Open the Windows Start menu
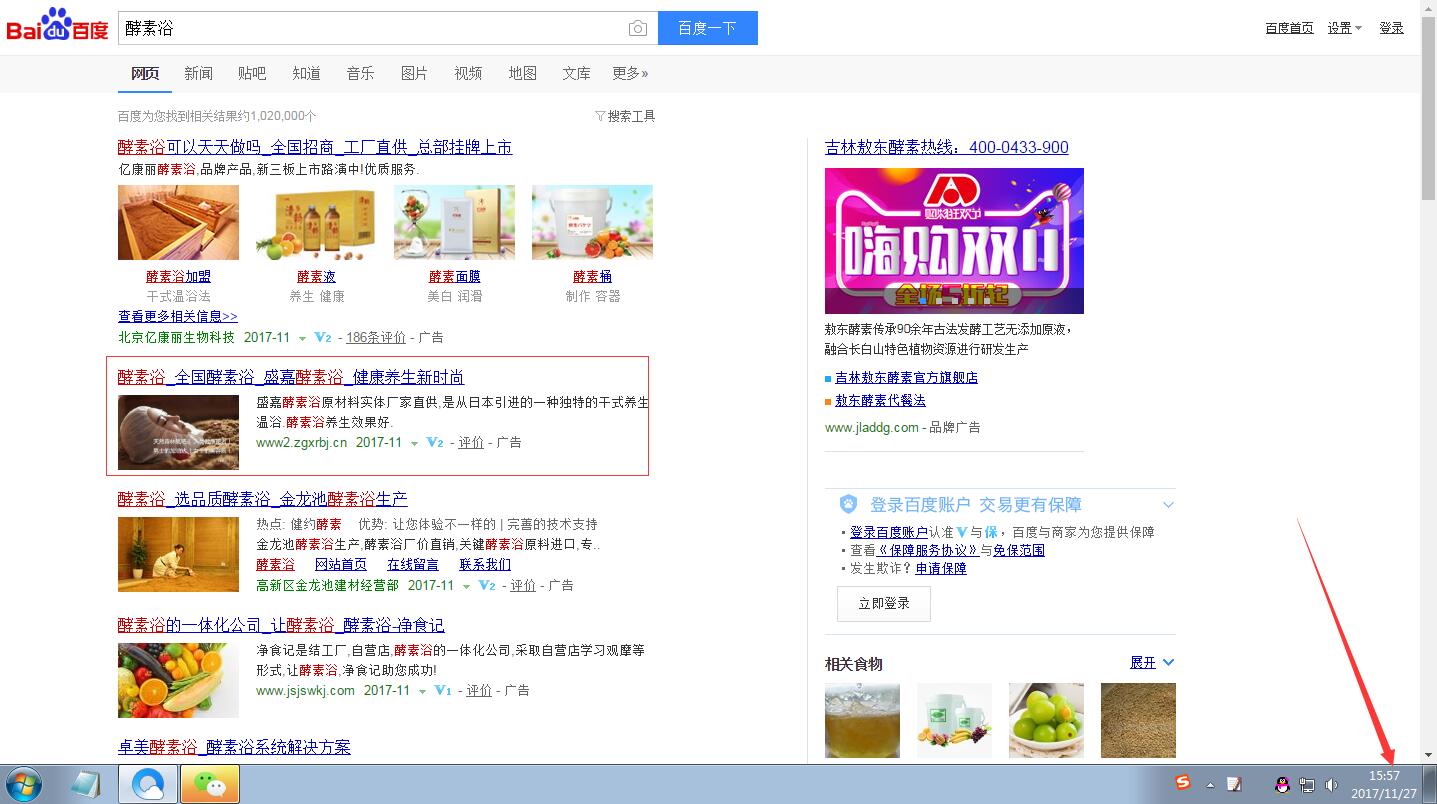 click(22, 784)
